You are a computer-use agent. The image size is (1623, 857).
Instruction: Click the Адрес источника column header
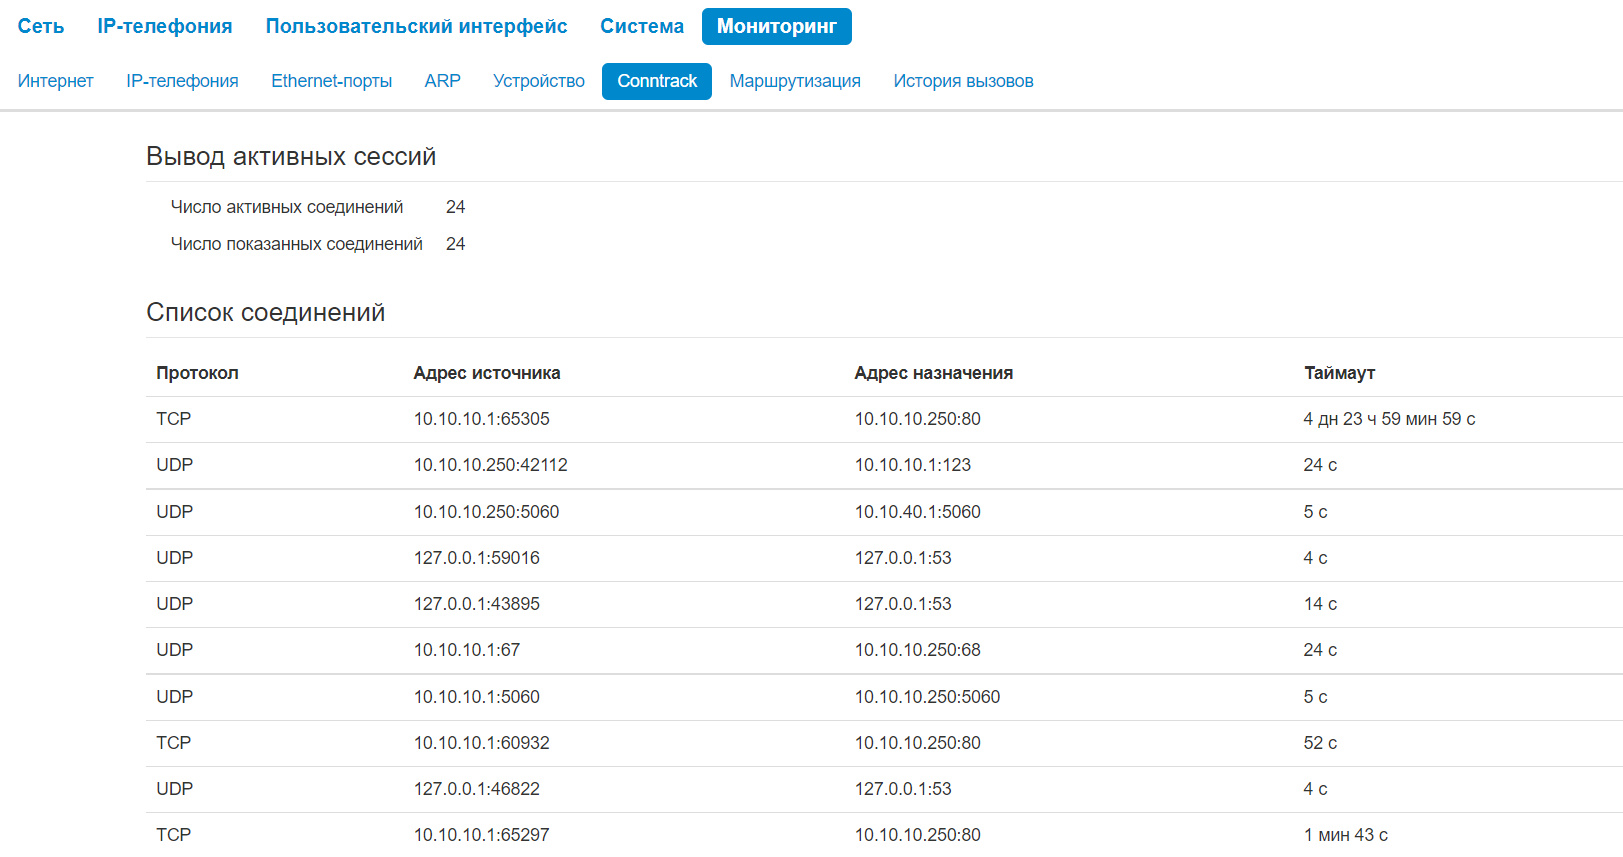[x=487, y=373]
